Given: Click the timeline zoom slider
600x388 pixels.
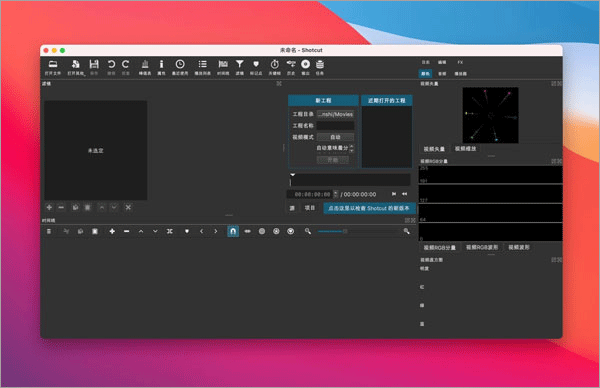Looking at the screenshot, I should (332, 231).
